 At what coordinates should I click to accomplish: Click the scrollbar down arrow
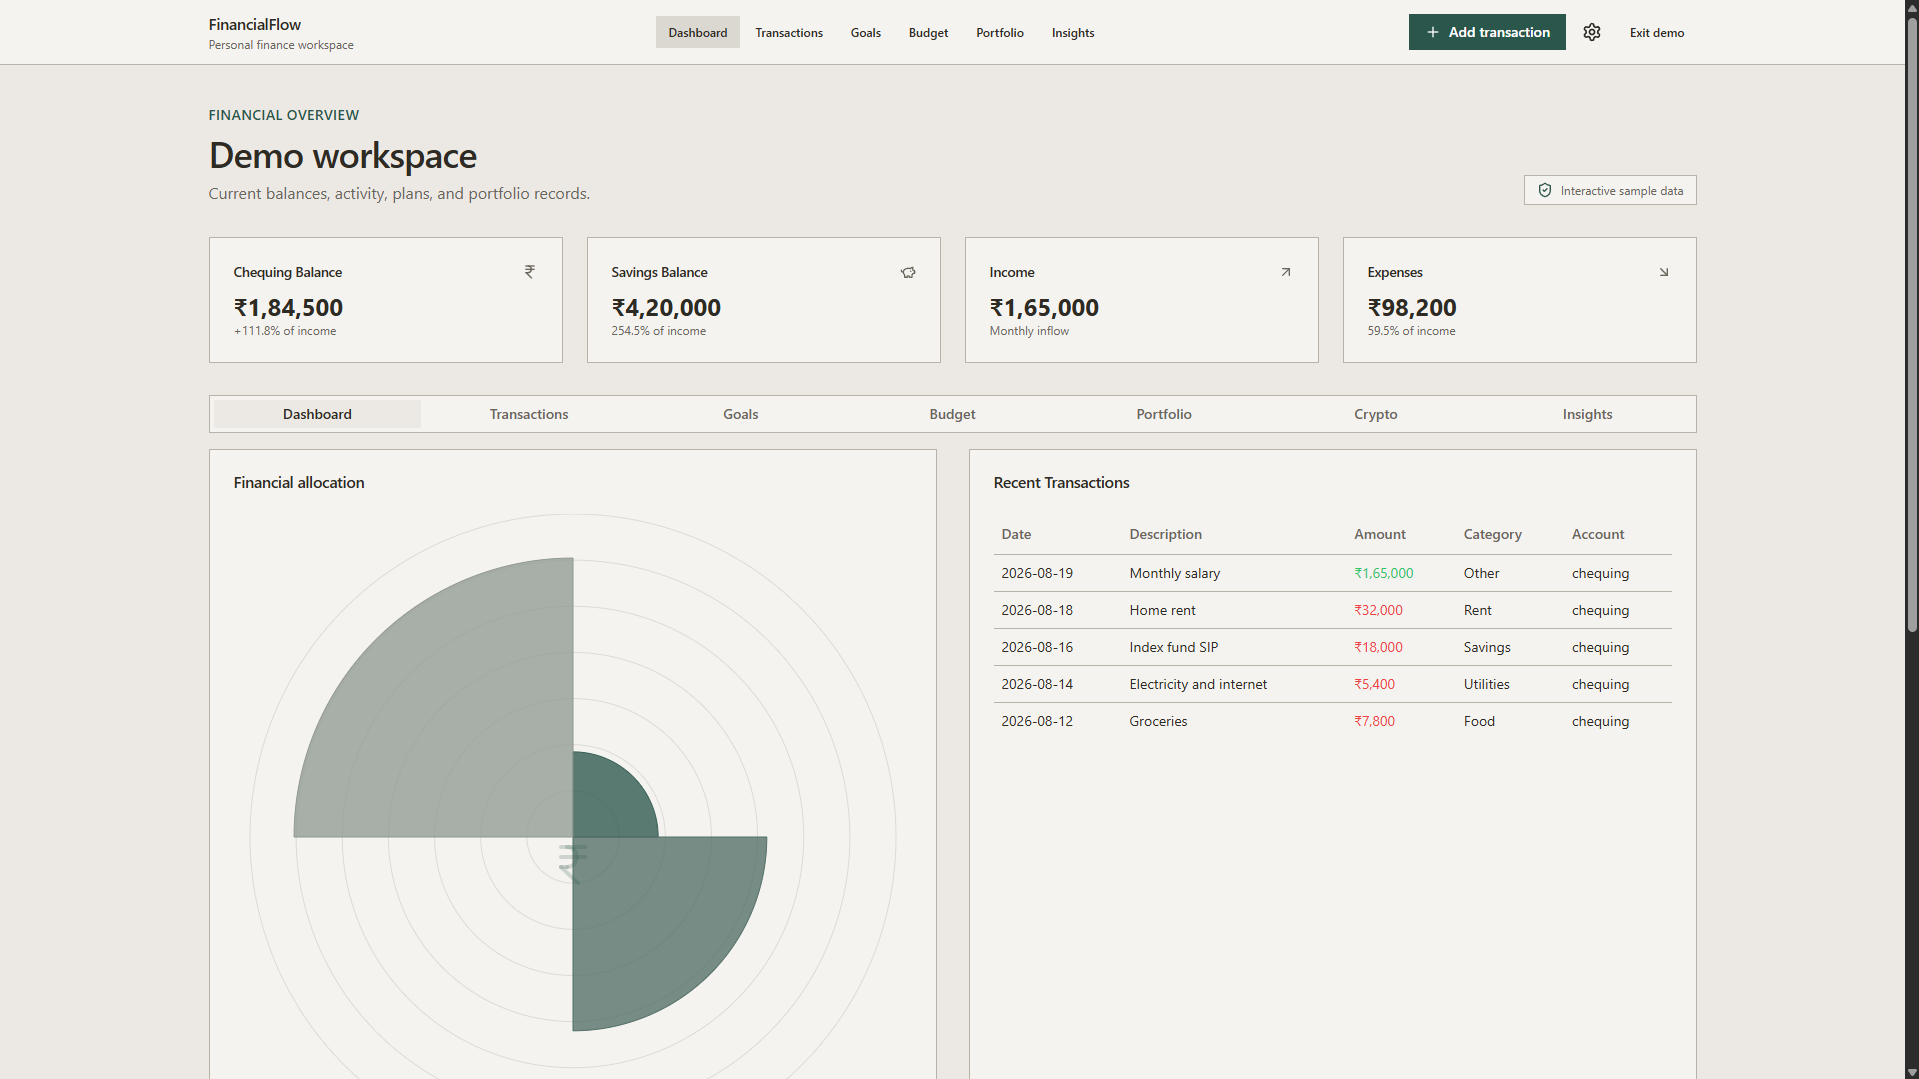[1912, 1072]
